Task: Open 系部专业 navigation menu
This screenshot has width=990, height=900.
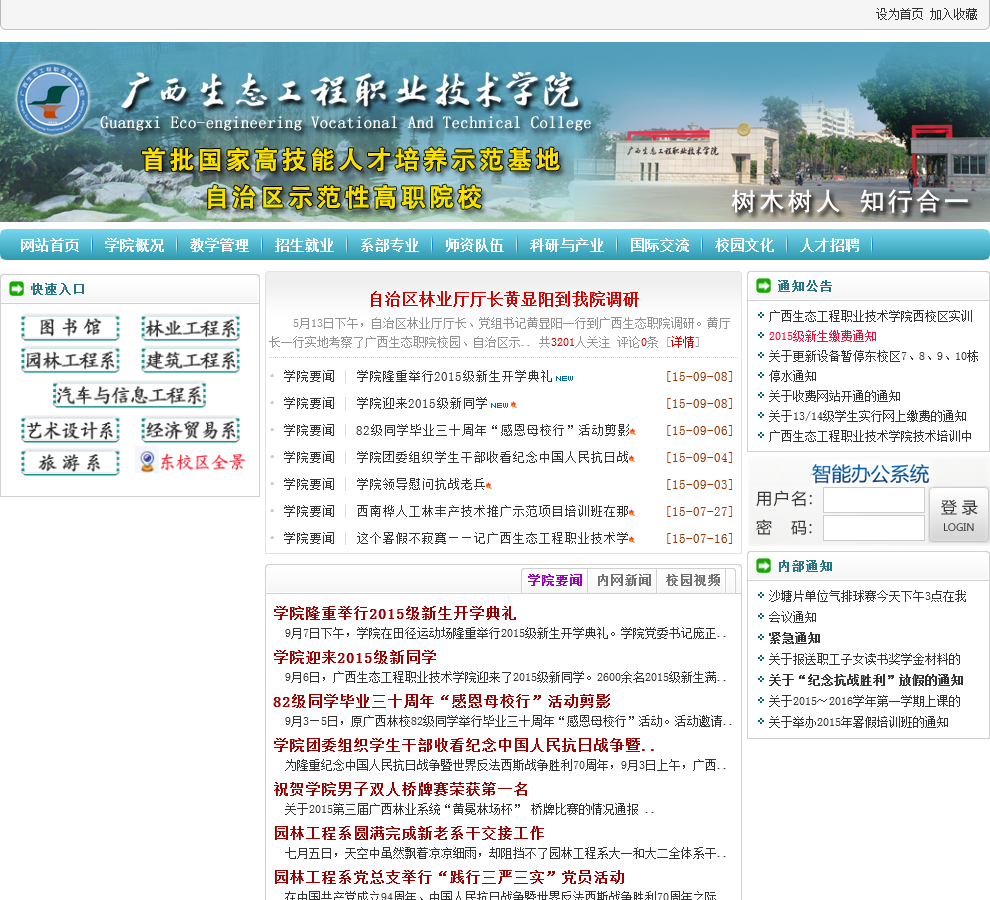Action: [x=390, y=245]
